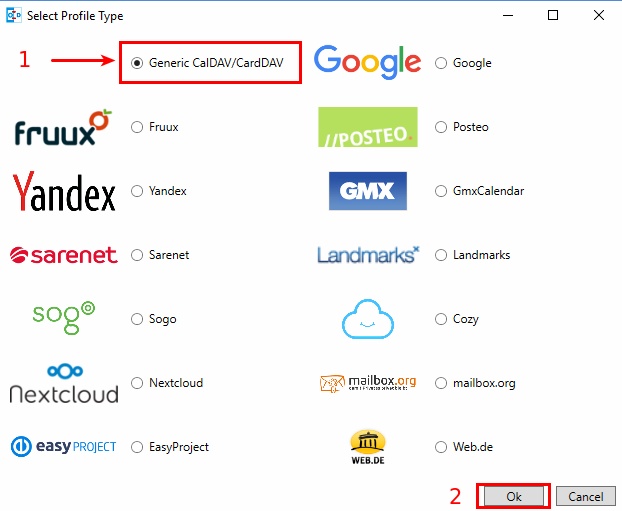Select the mailbox.org radio button

441,383
